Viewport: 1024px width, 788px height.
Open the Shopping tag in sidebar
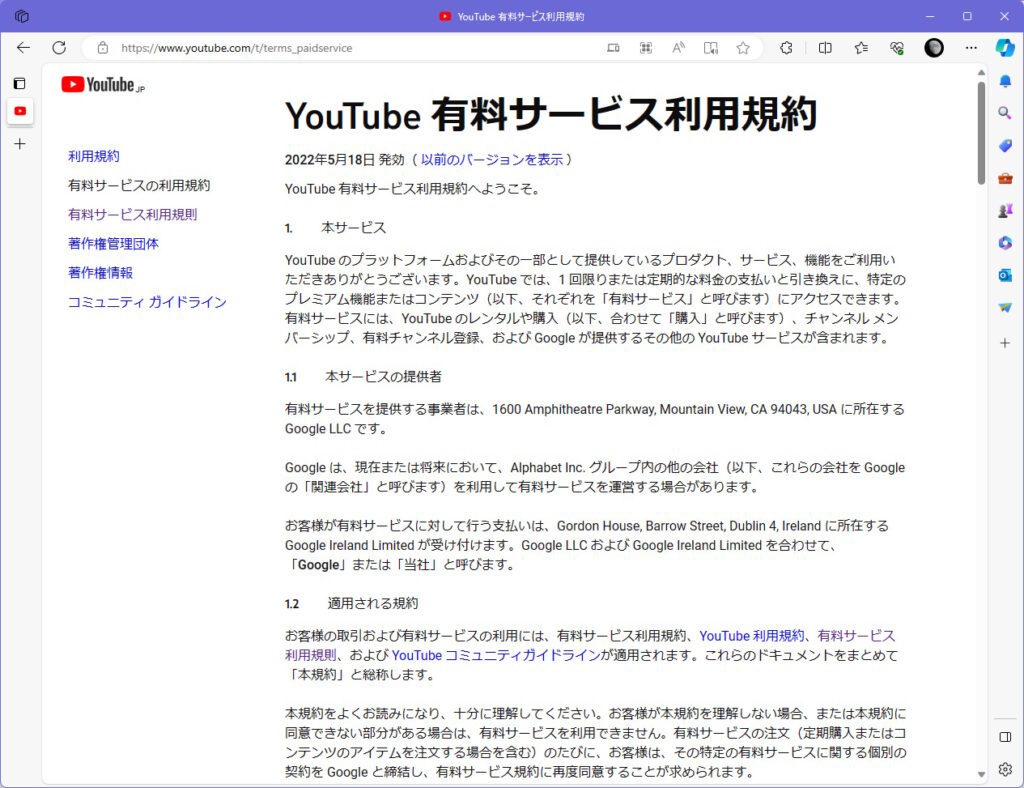coord(1005,145)
